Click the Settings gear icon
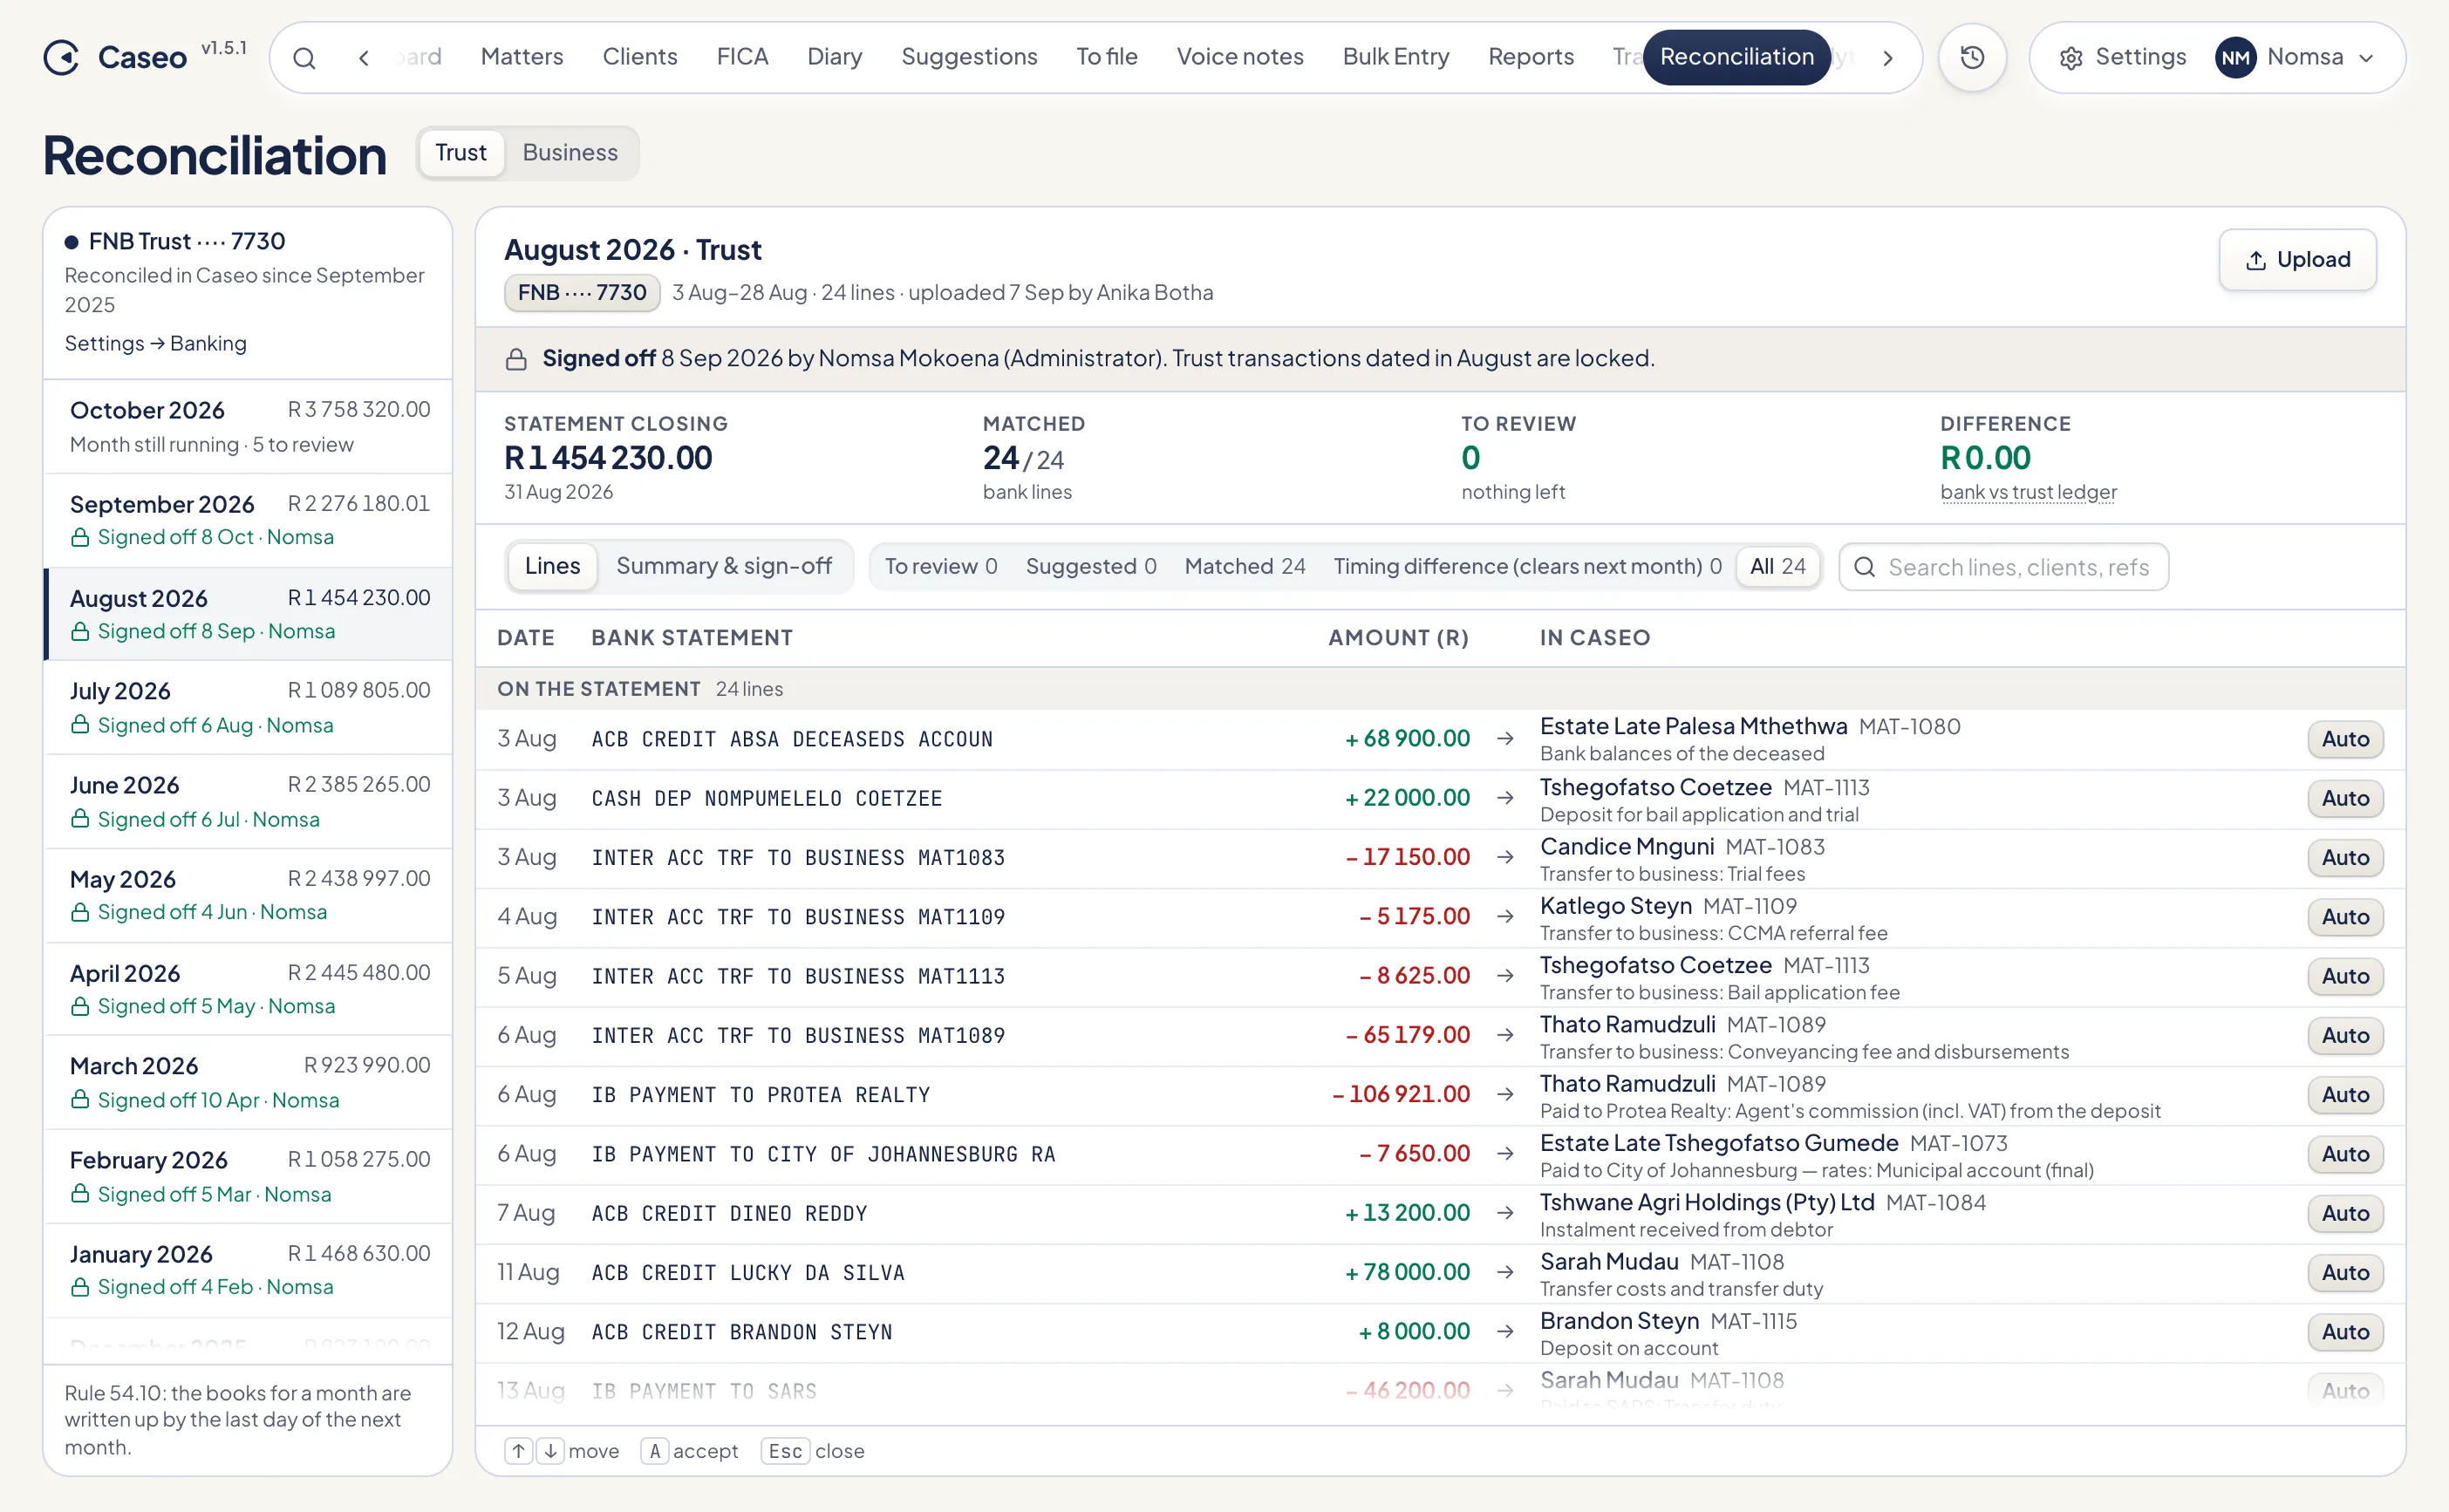This screenshot has height=1512, width=2449. click(x=2071, y=58)
